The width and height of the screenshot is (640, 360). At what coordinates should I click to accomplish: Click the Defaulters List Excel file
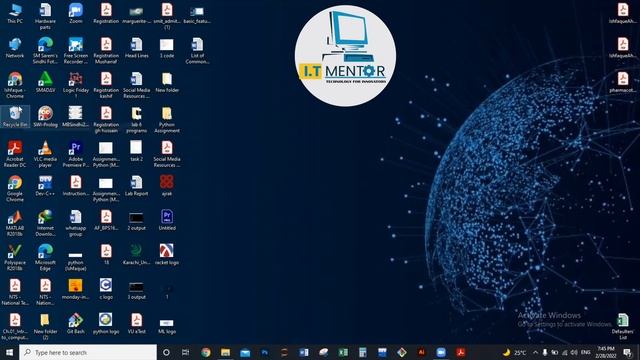[623, 327]
